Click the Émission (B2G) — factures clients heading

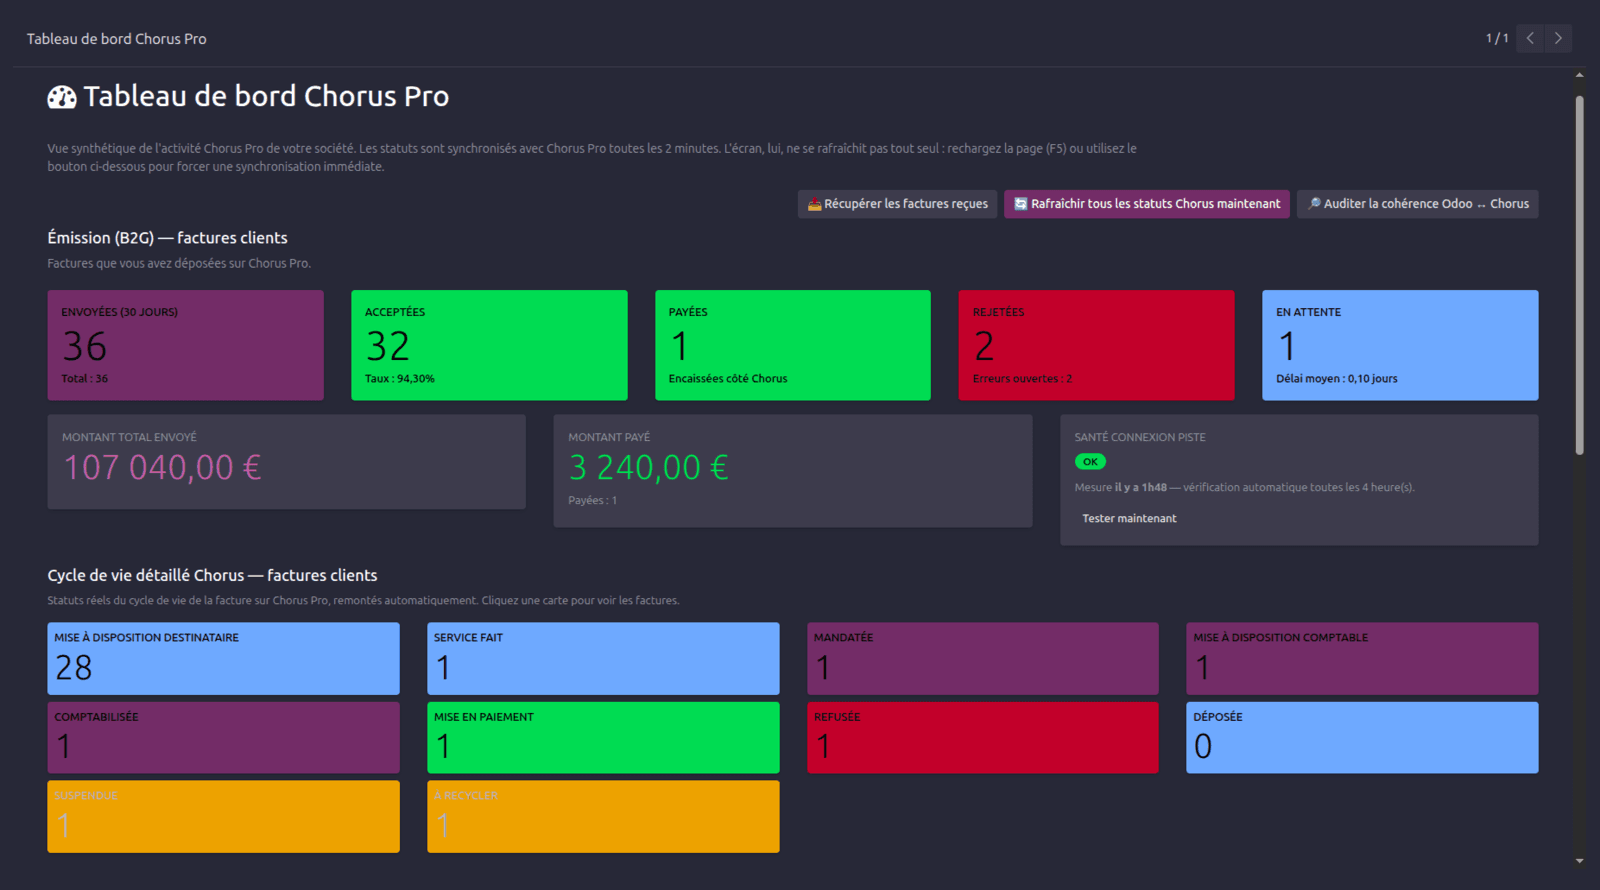(167, 238)
